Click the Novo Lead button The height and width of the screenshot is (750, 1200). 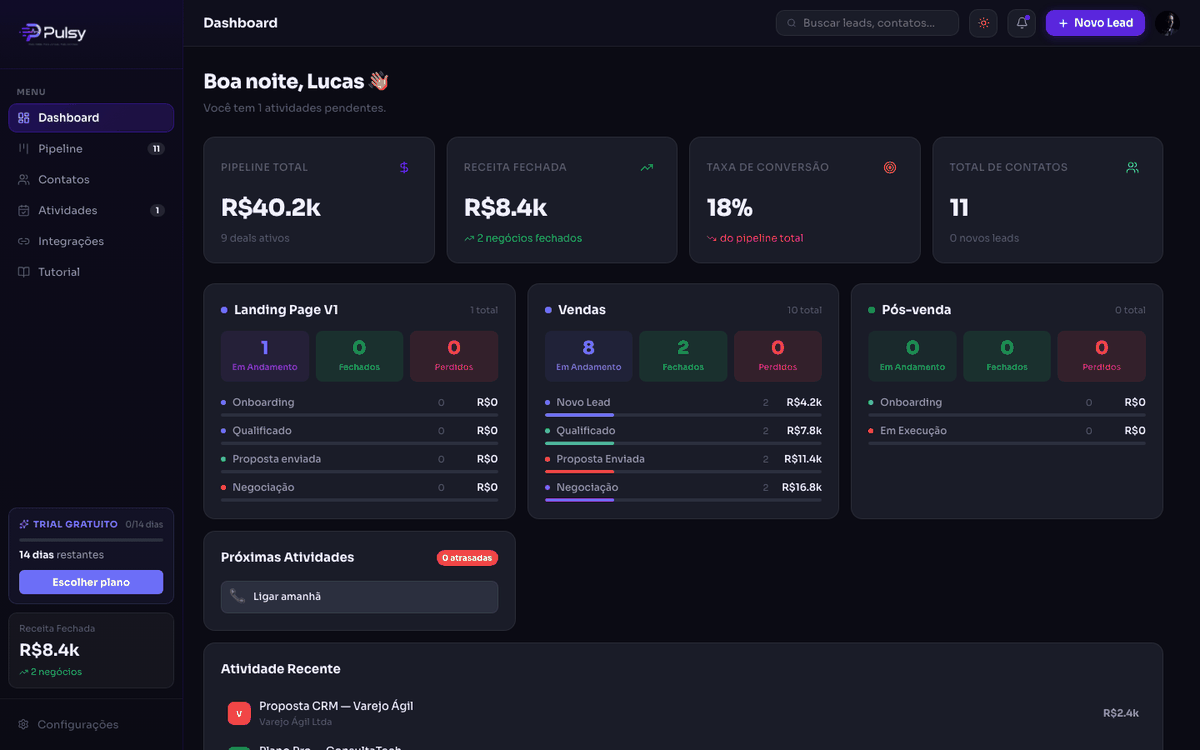pyautogui.click(x=1095, y=23)
